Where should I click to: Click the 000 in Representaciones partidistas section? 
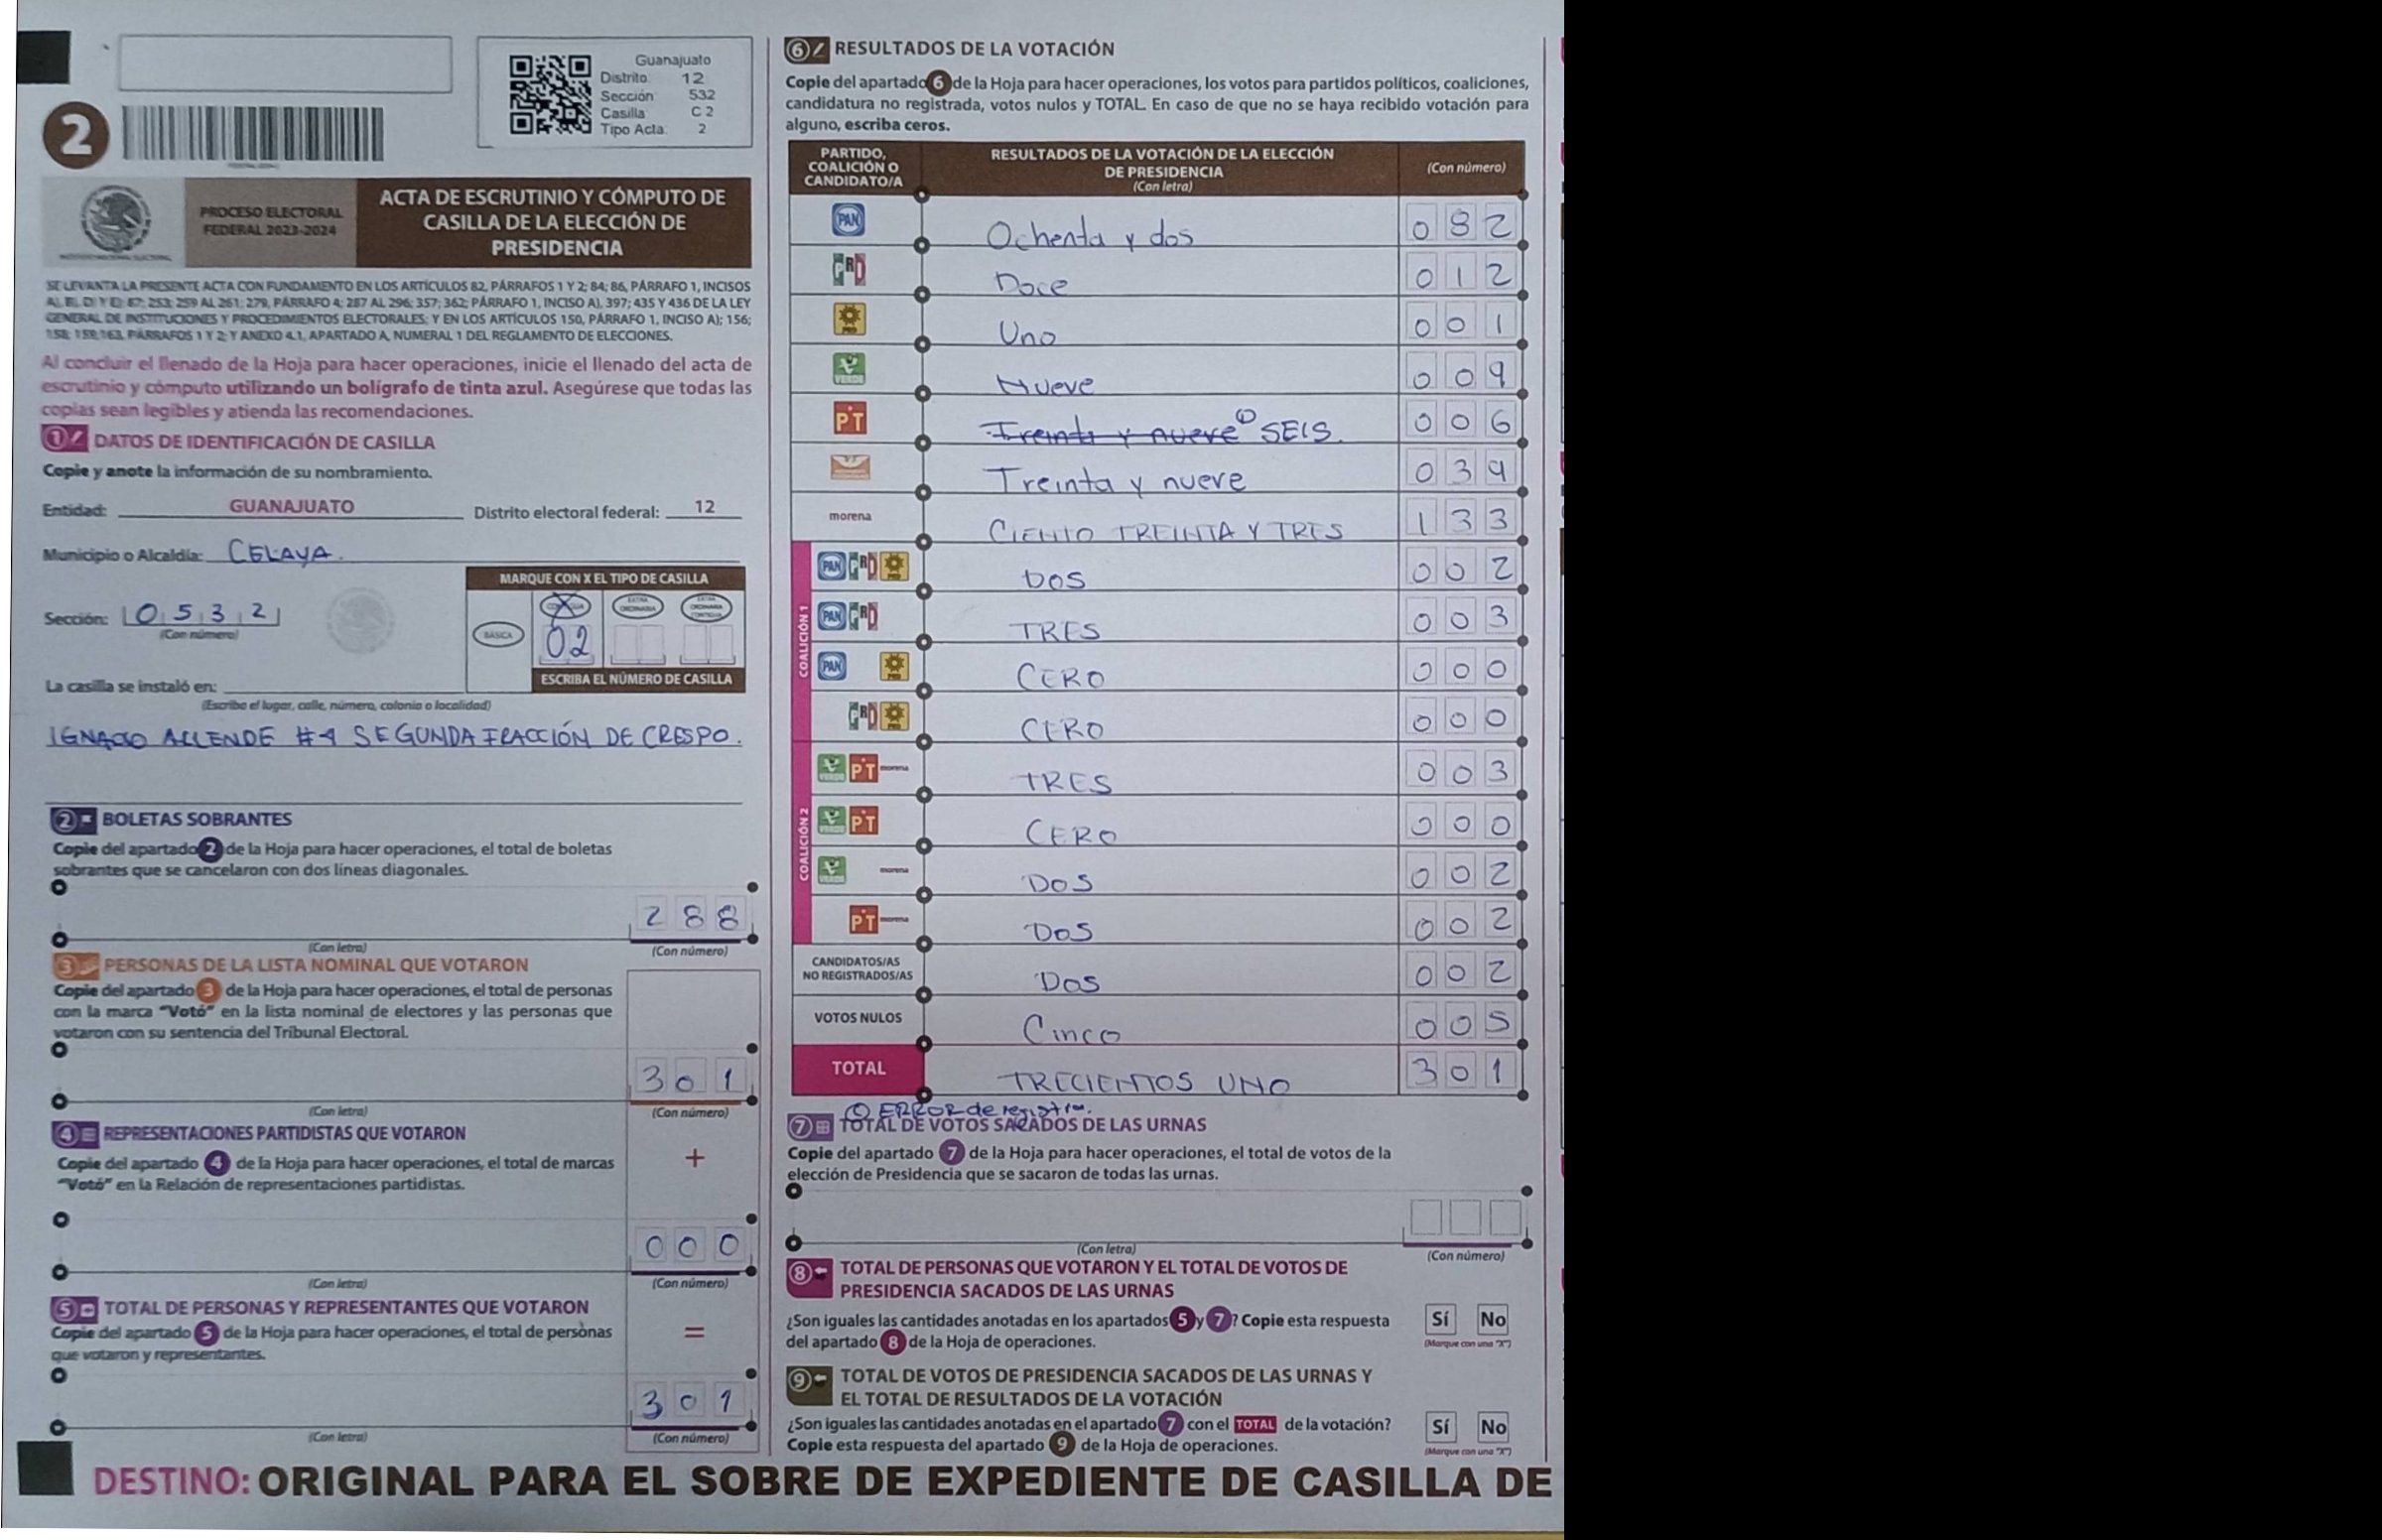[x=691, y=1247]
